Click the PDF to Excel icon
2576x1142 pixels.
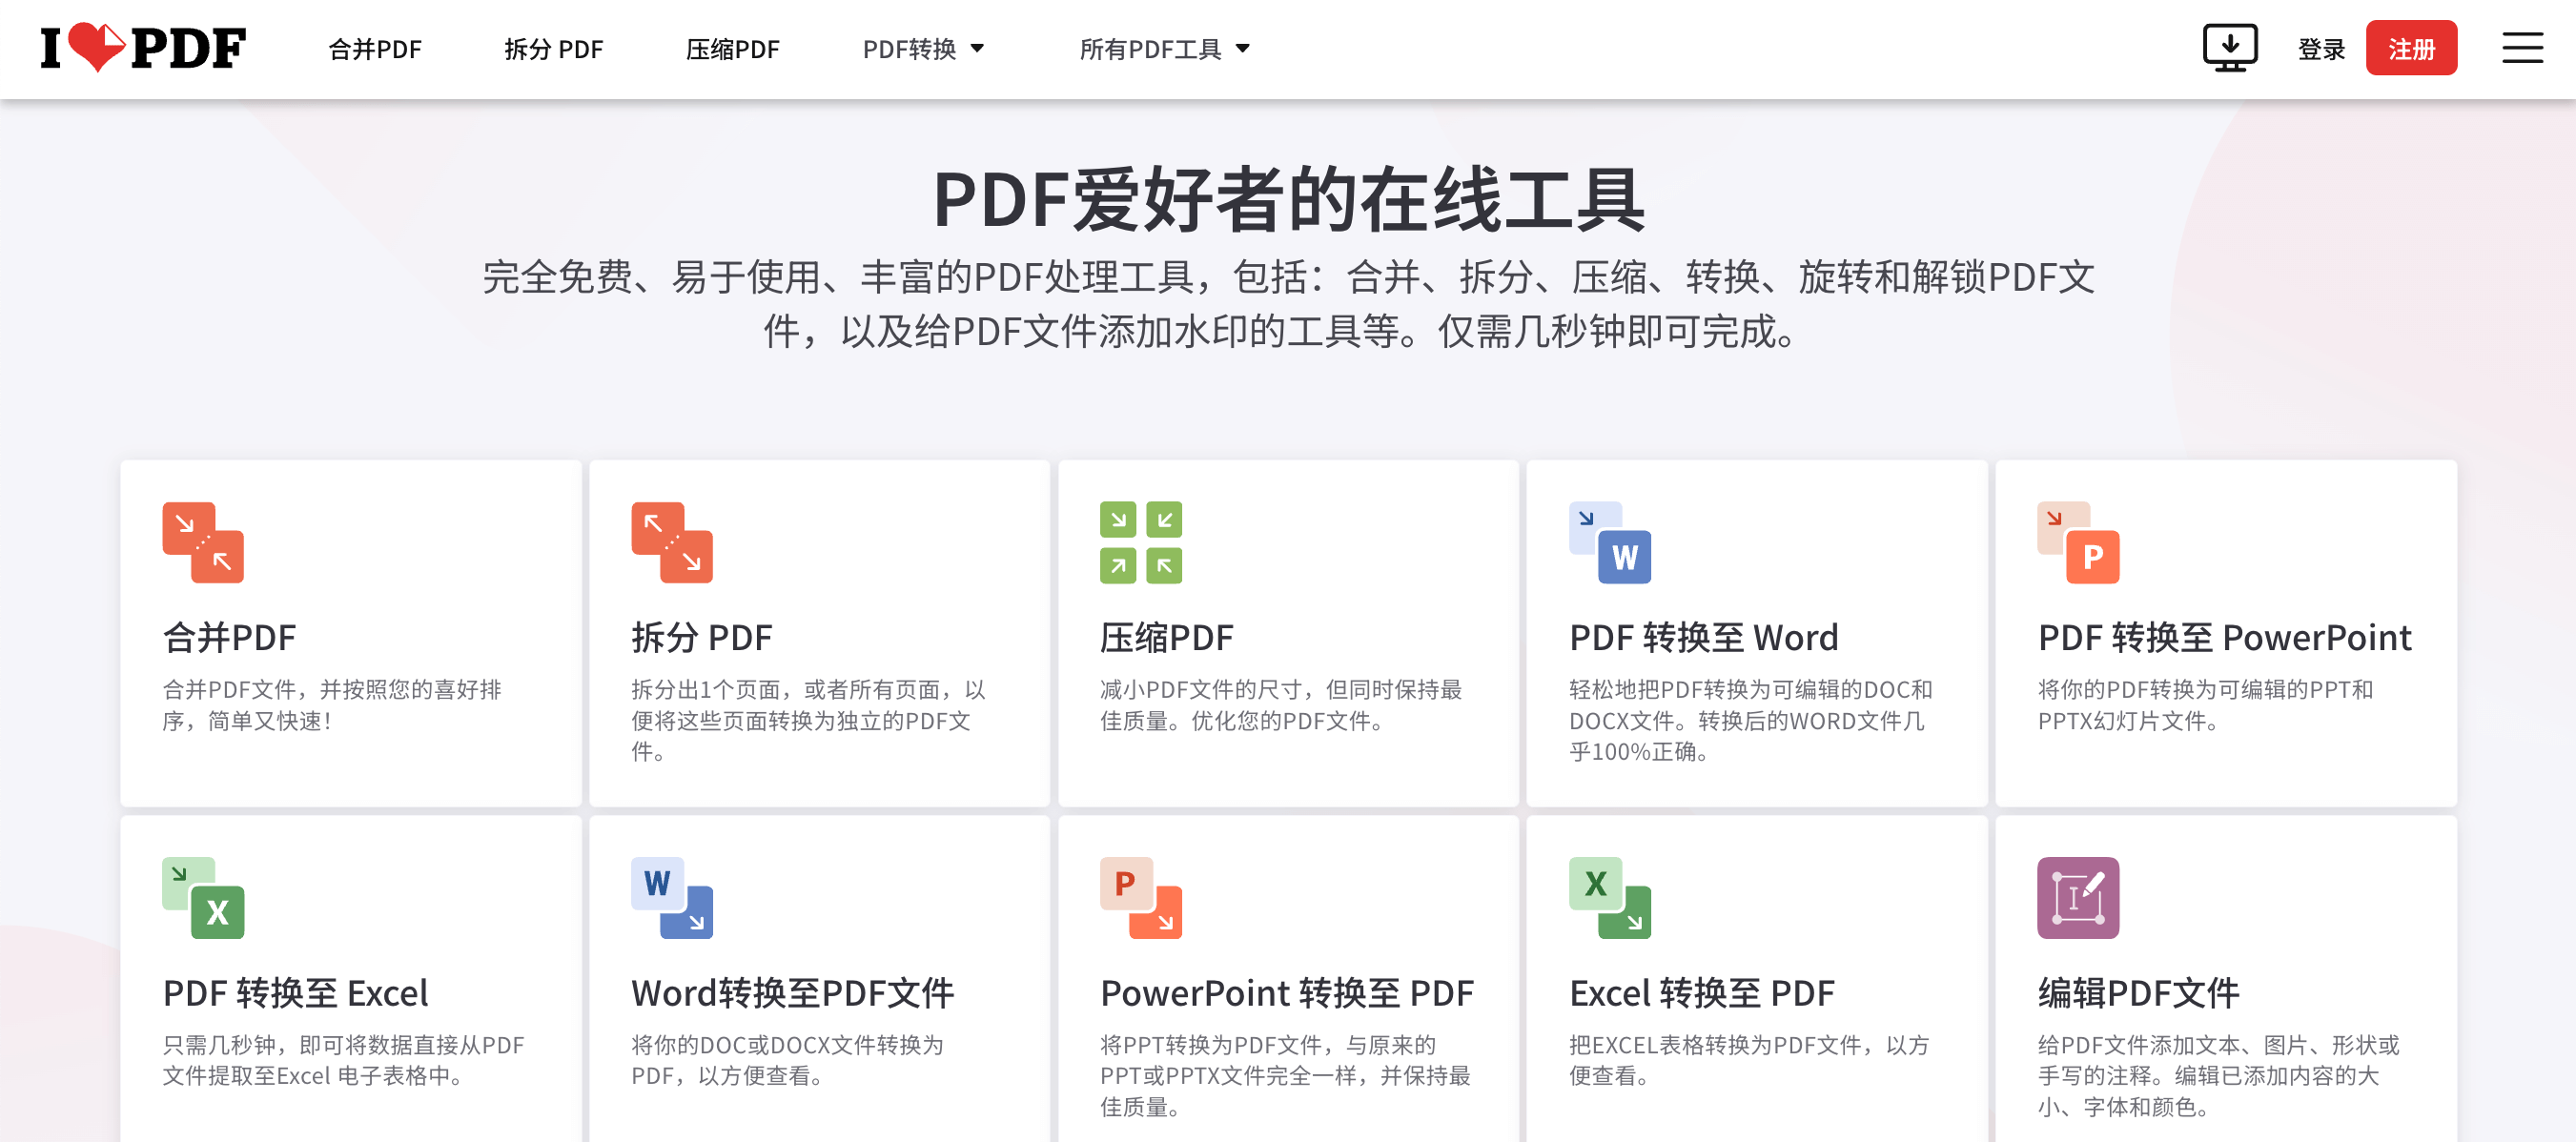(203, 897)
